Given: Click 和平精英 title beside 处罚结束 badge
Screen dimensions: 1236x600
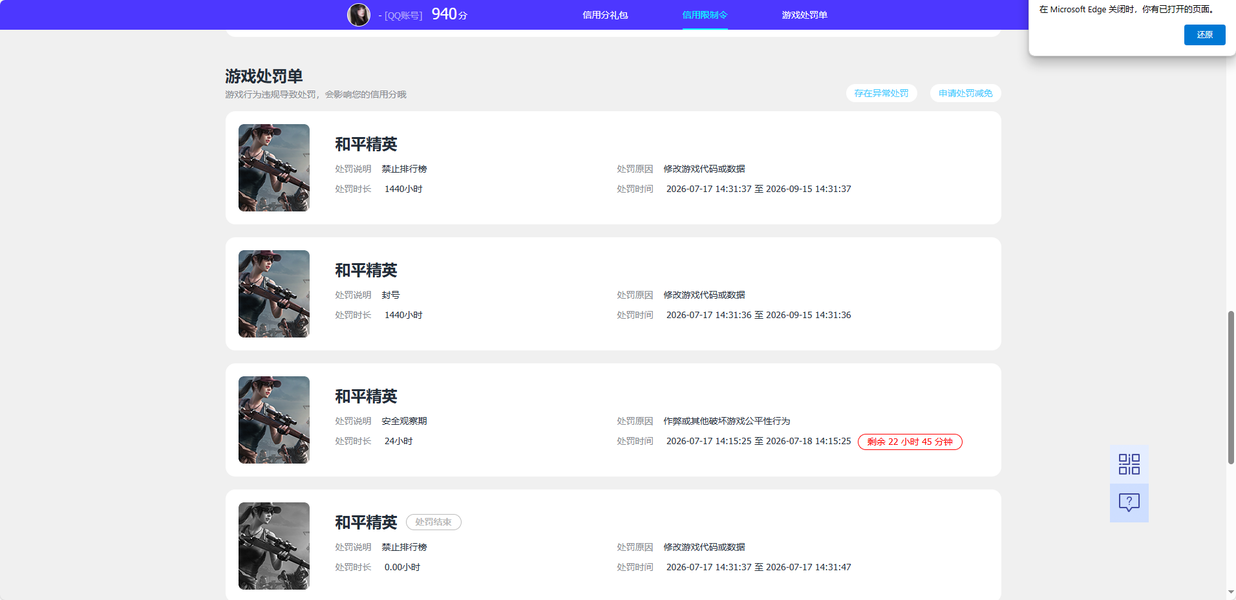Looking at the screenshot, I should point(366,522).
